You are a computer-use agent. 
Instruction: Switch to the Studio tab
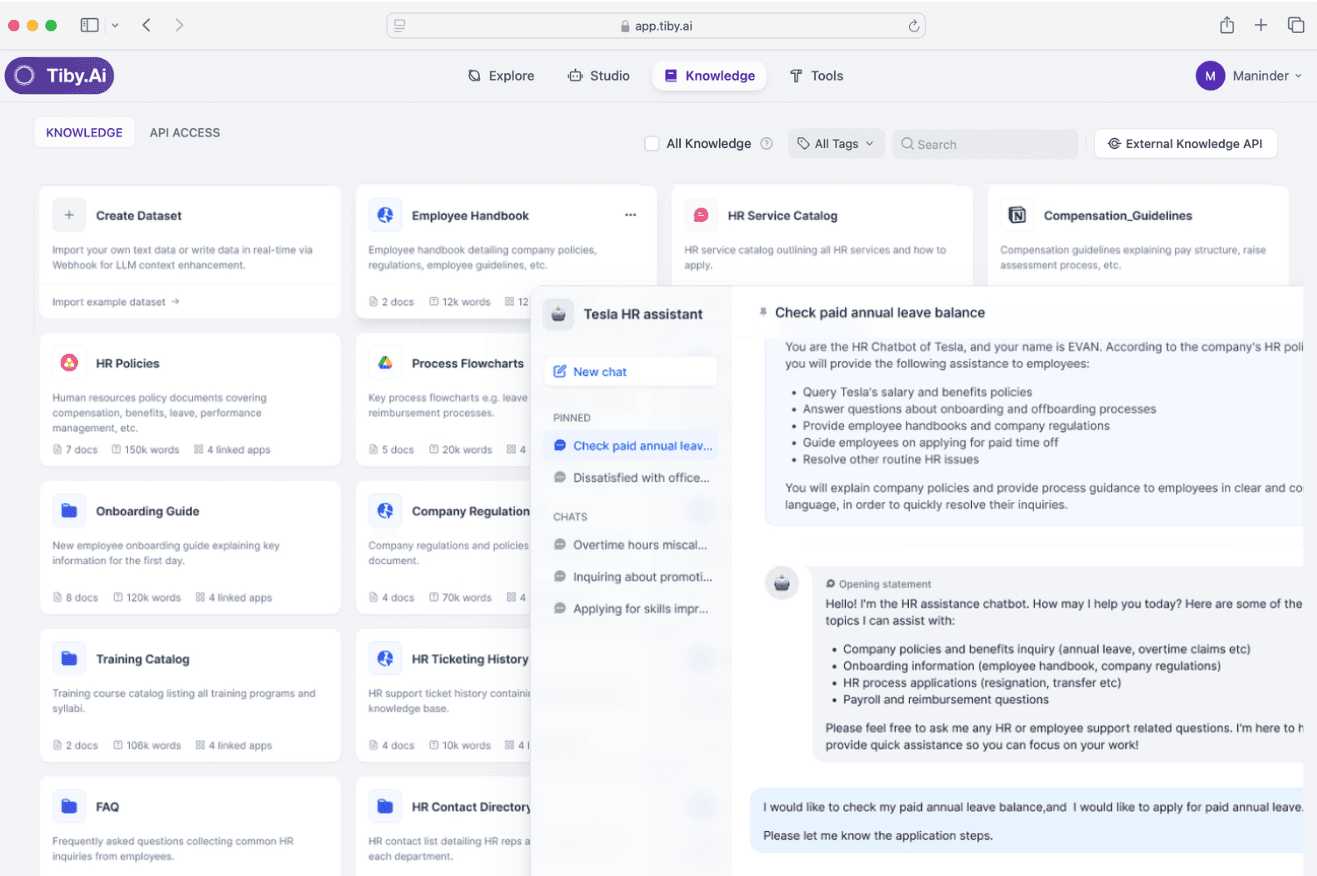click(598, 76)
